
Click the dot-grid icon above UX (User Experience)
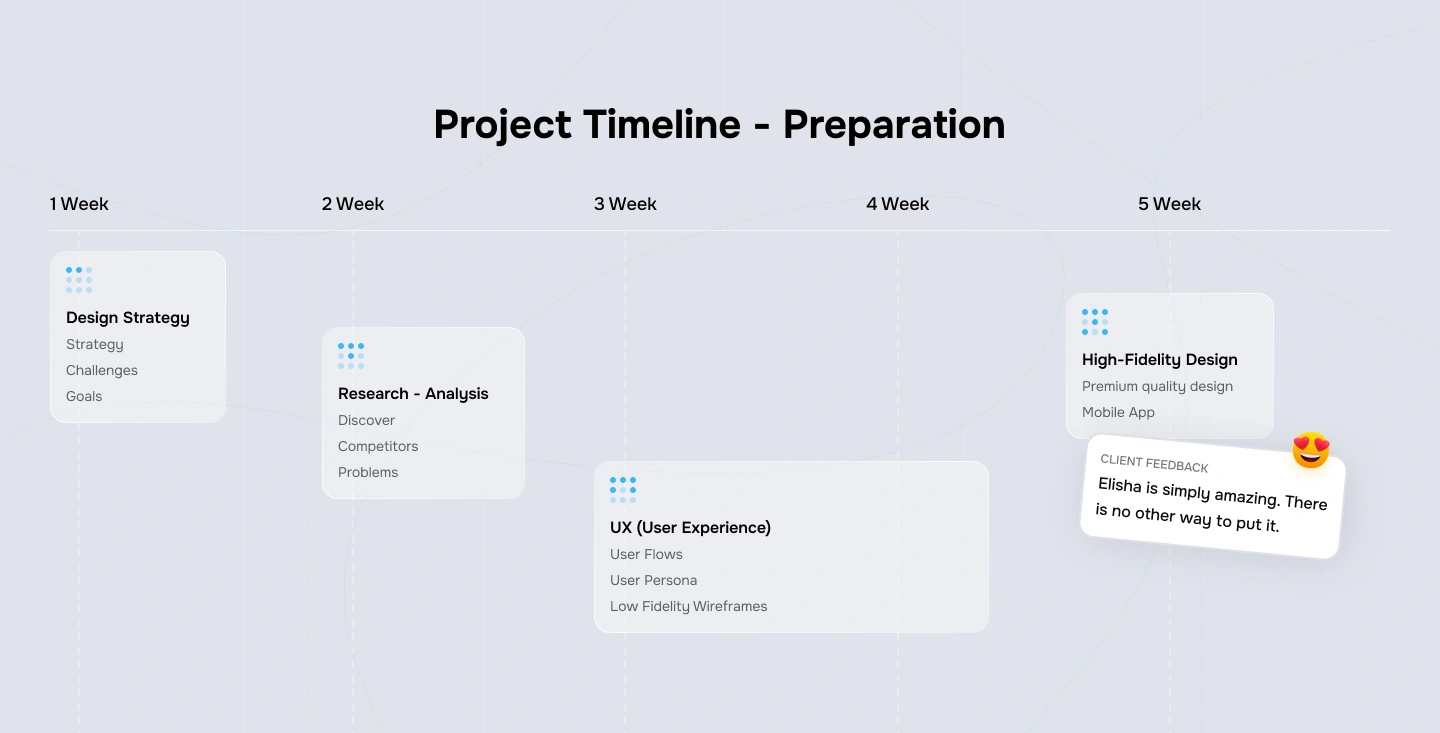[x=623, y=489]
